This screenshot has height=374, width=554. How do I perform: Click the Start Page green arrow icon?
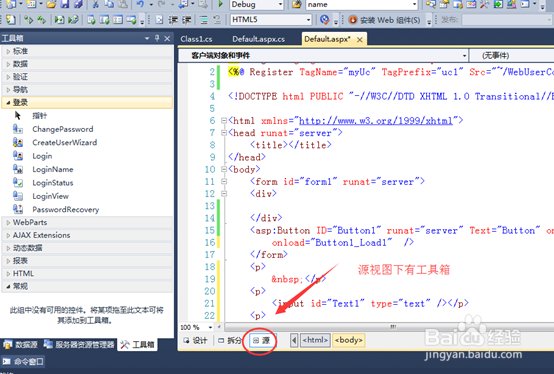[x=498, y=4]
